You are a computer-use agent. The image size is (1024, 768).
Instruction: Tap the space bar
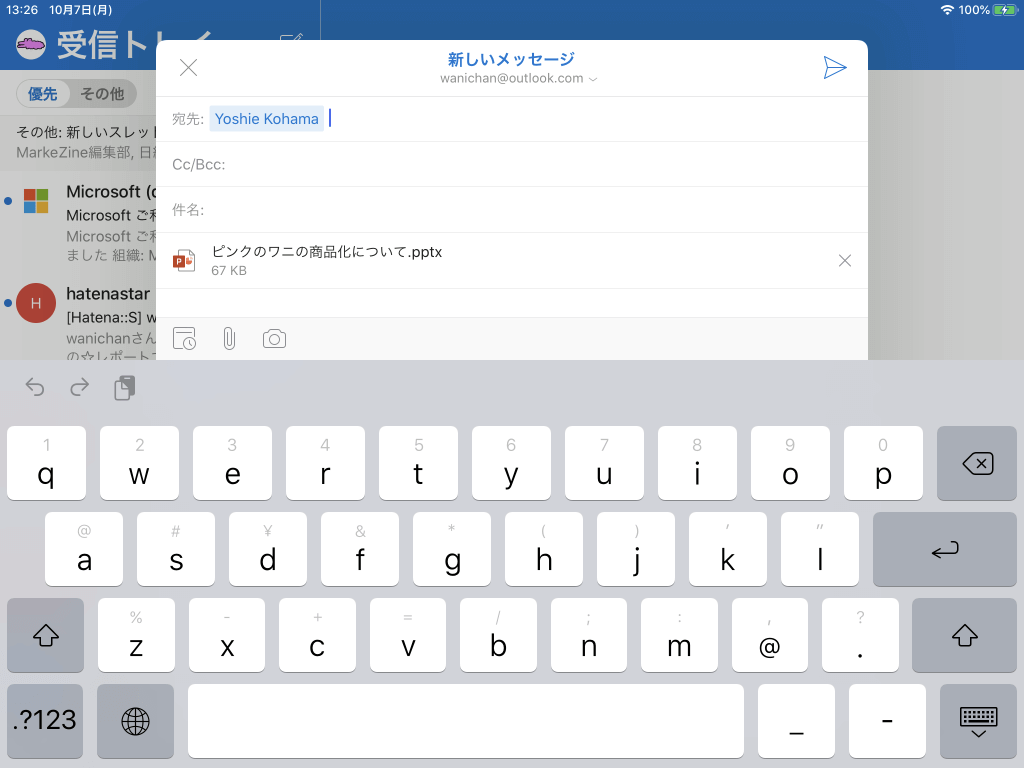pyautogui.click(x=466, y=721)
